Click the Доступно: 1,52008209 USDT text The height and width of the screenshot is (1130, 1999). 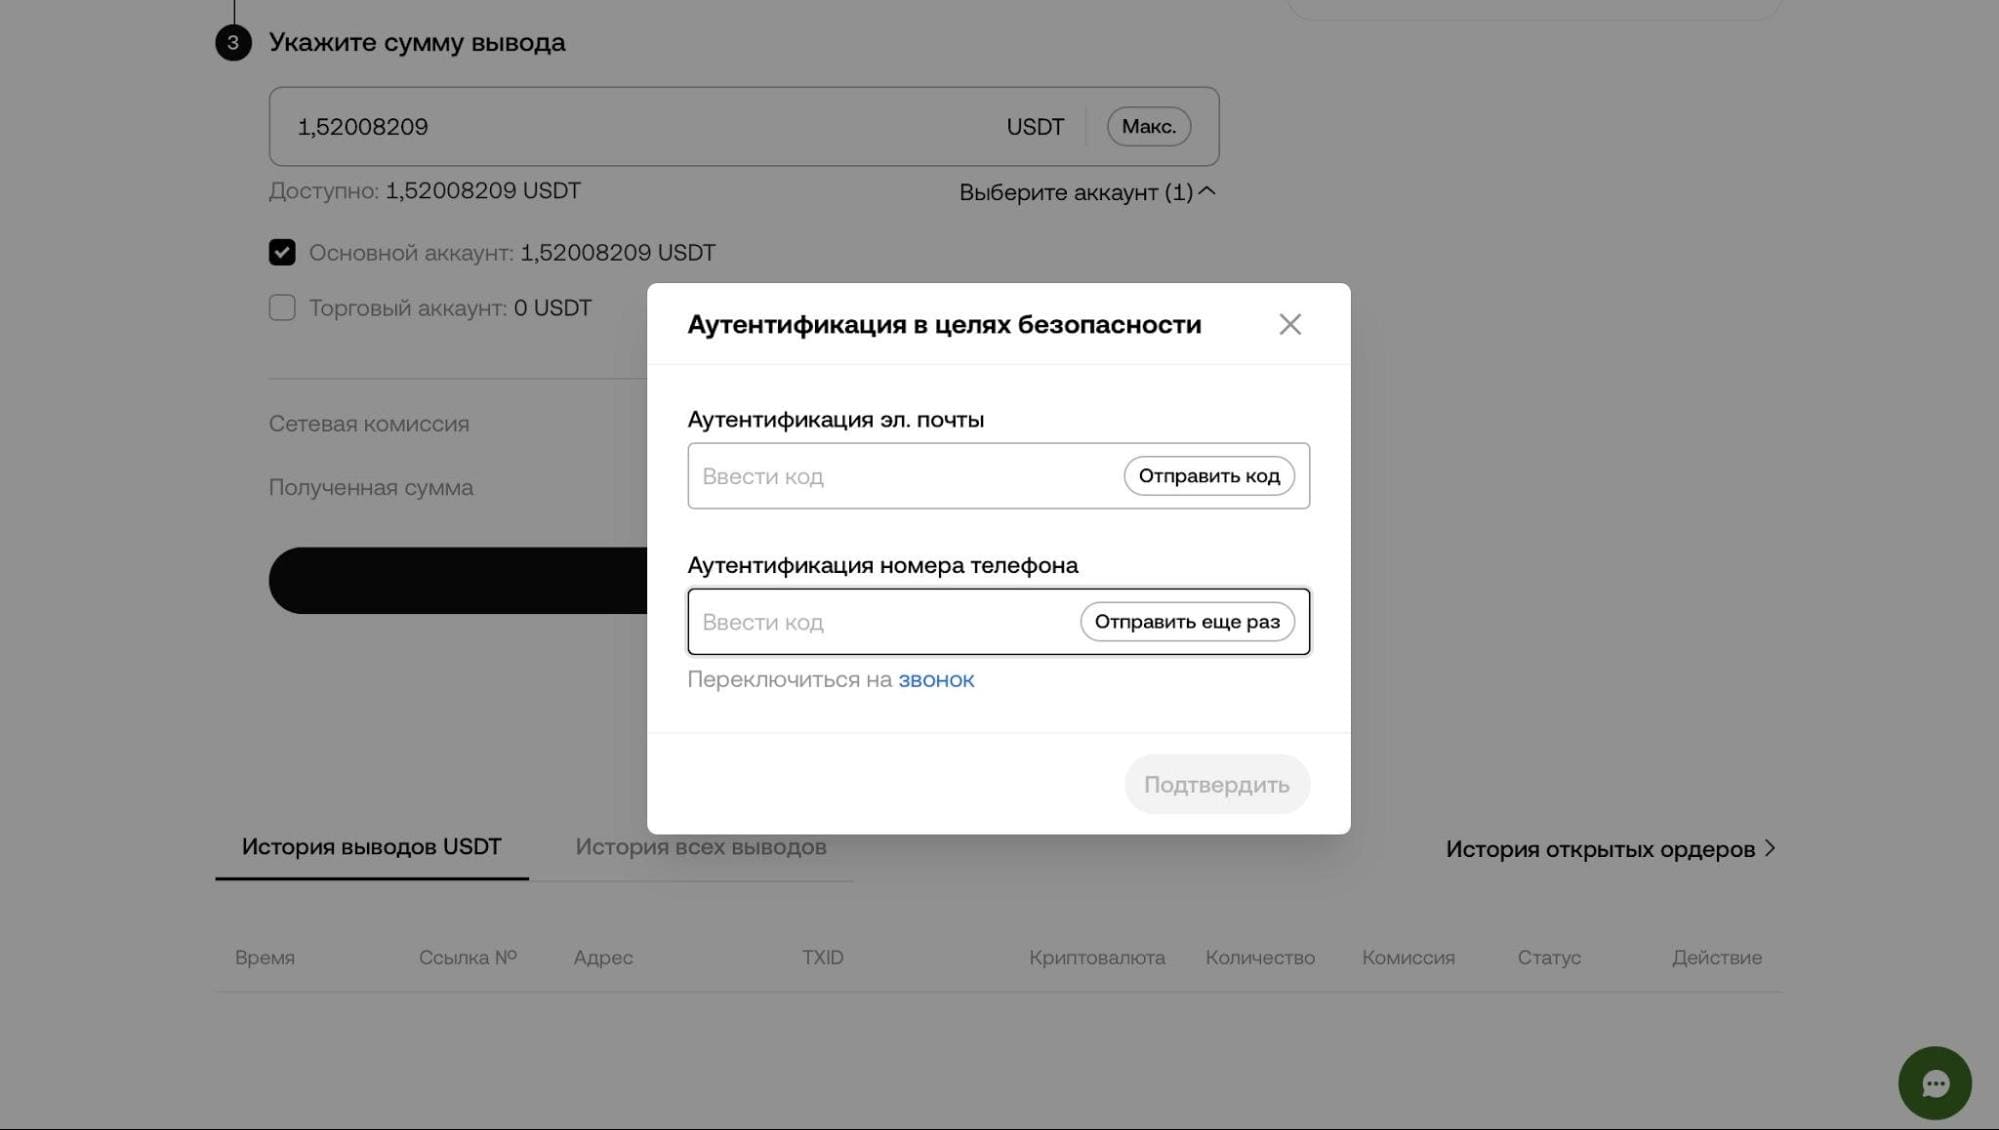(424, 191)
